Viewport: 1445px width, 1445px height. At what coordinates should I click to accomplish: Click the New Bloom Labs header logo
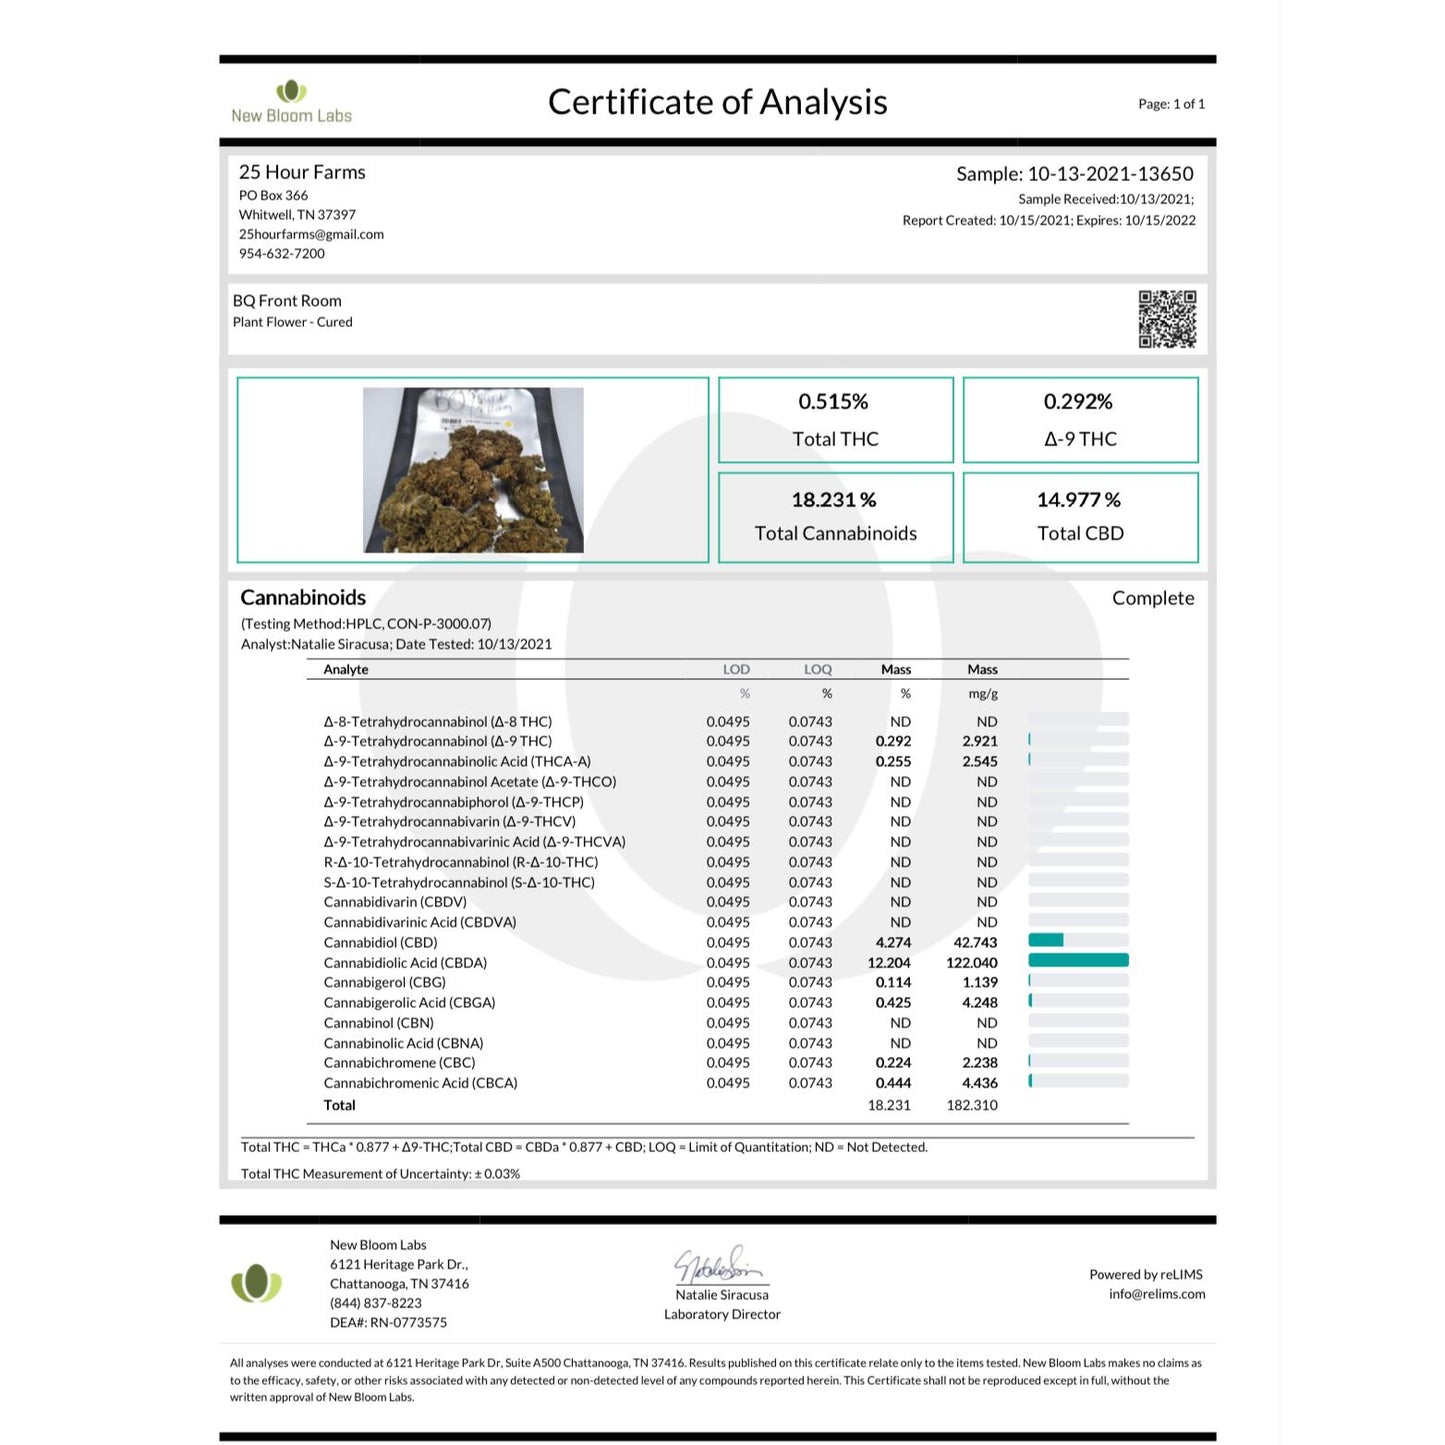291,102
